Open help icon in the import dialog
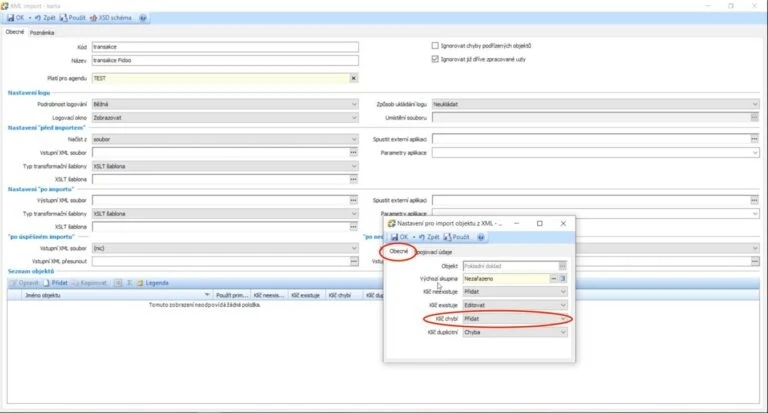Screen dimensions: 768x413 (x=481, y=237)
